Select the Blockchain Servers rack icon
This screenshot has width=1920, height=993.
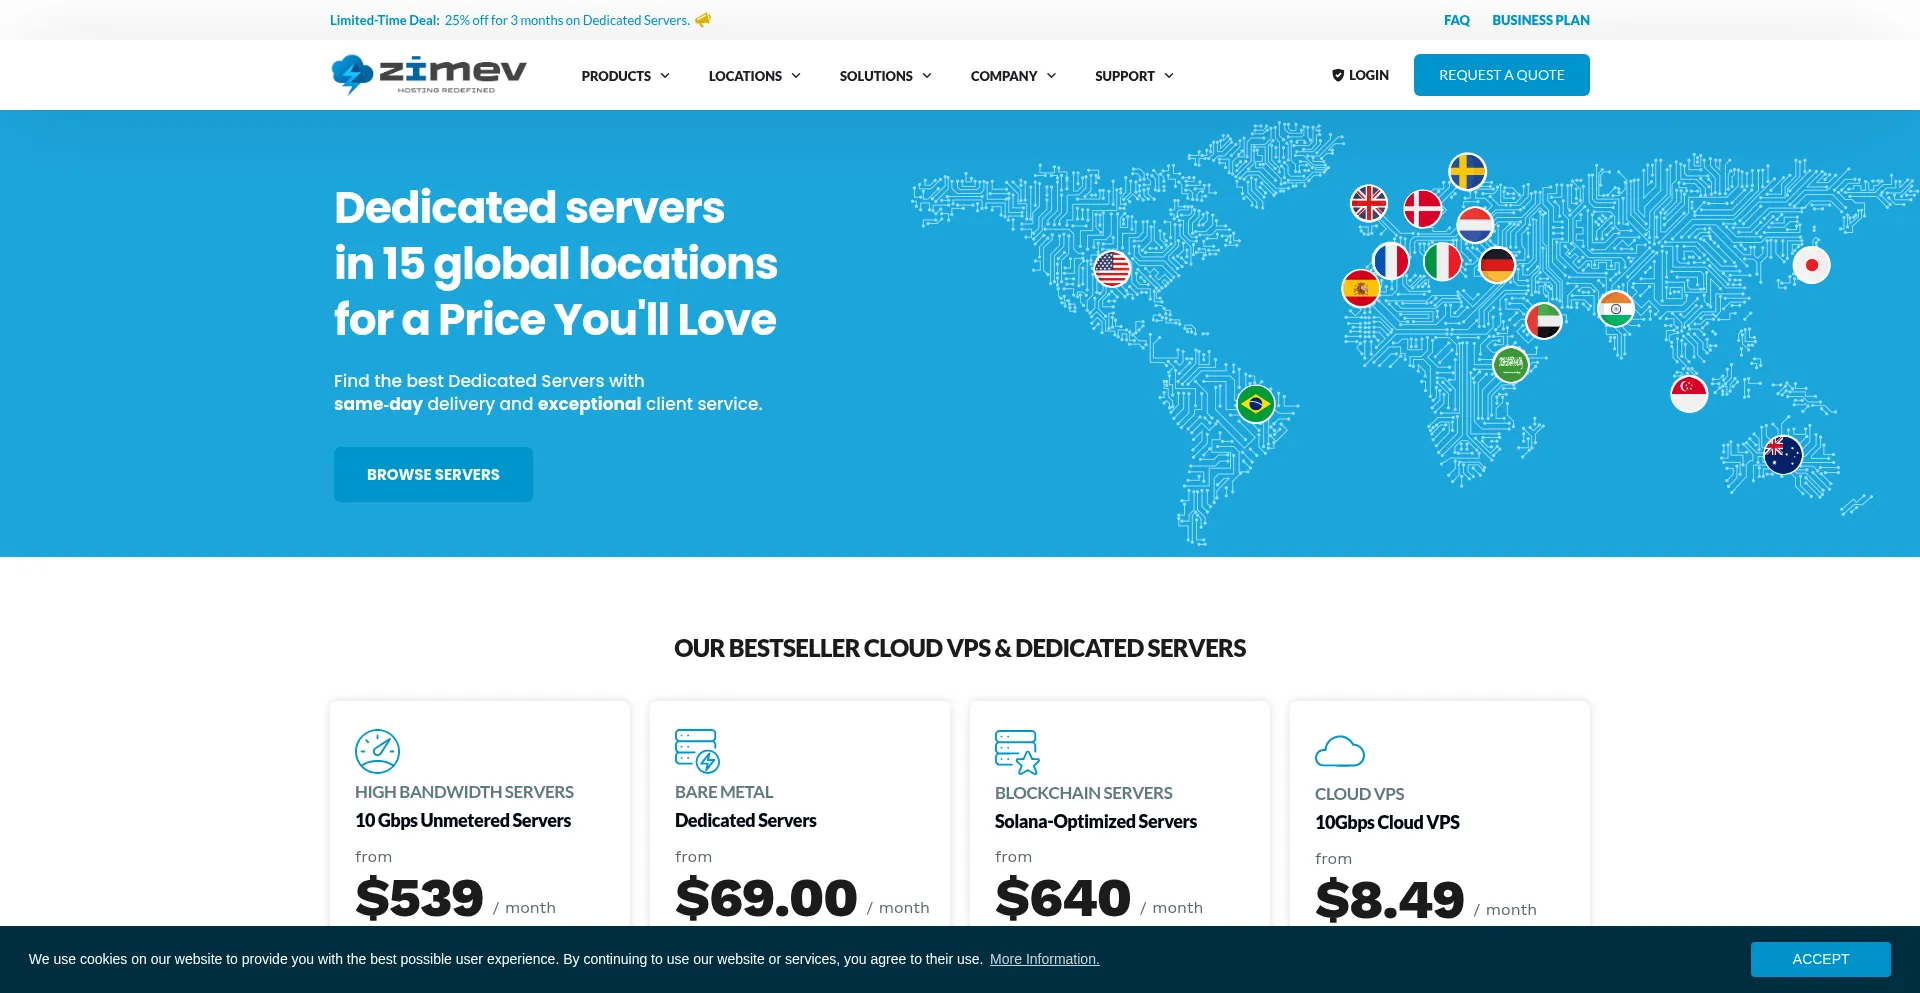pos(1016,751)
